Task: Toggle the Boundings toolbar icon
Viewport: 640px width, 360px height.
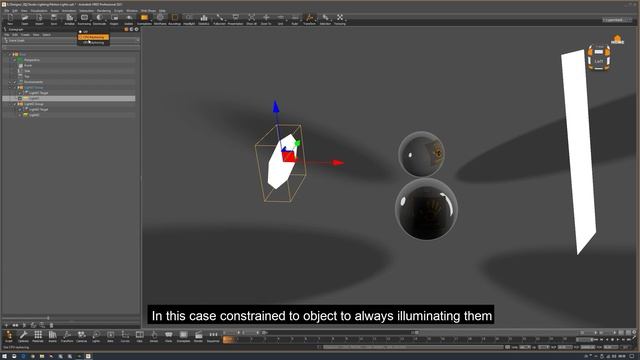Action: tap(174, 19)
